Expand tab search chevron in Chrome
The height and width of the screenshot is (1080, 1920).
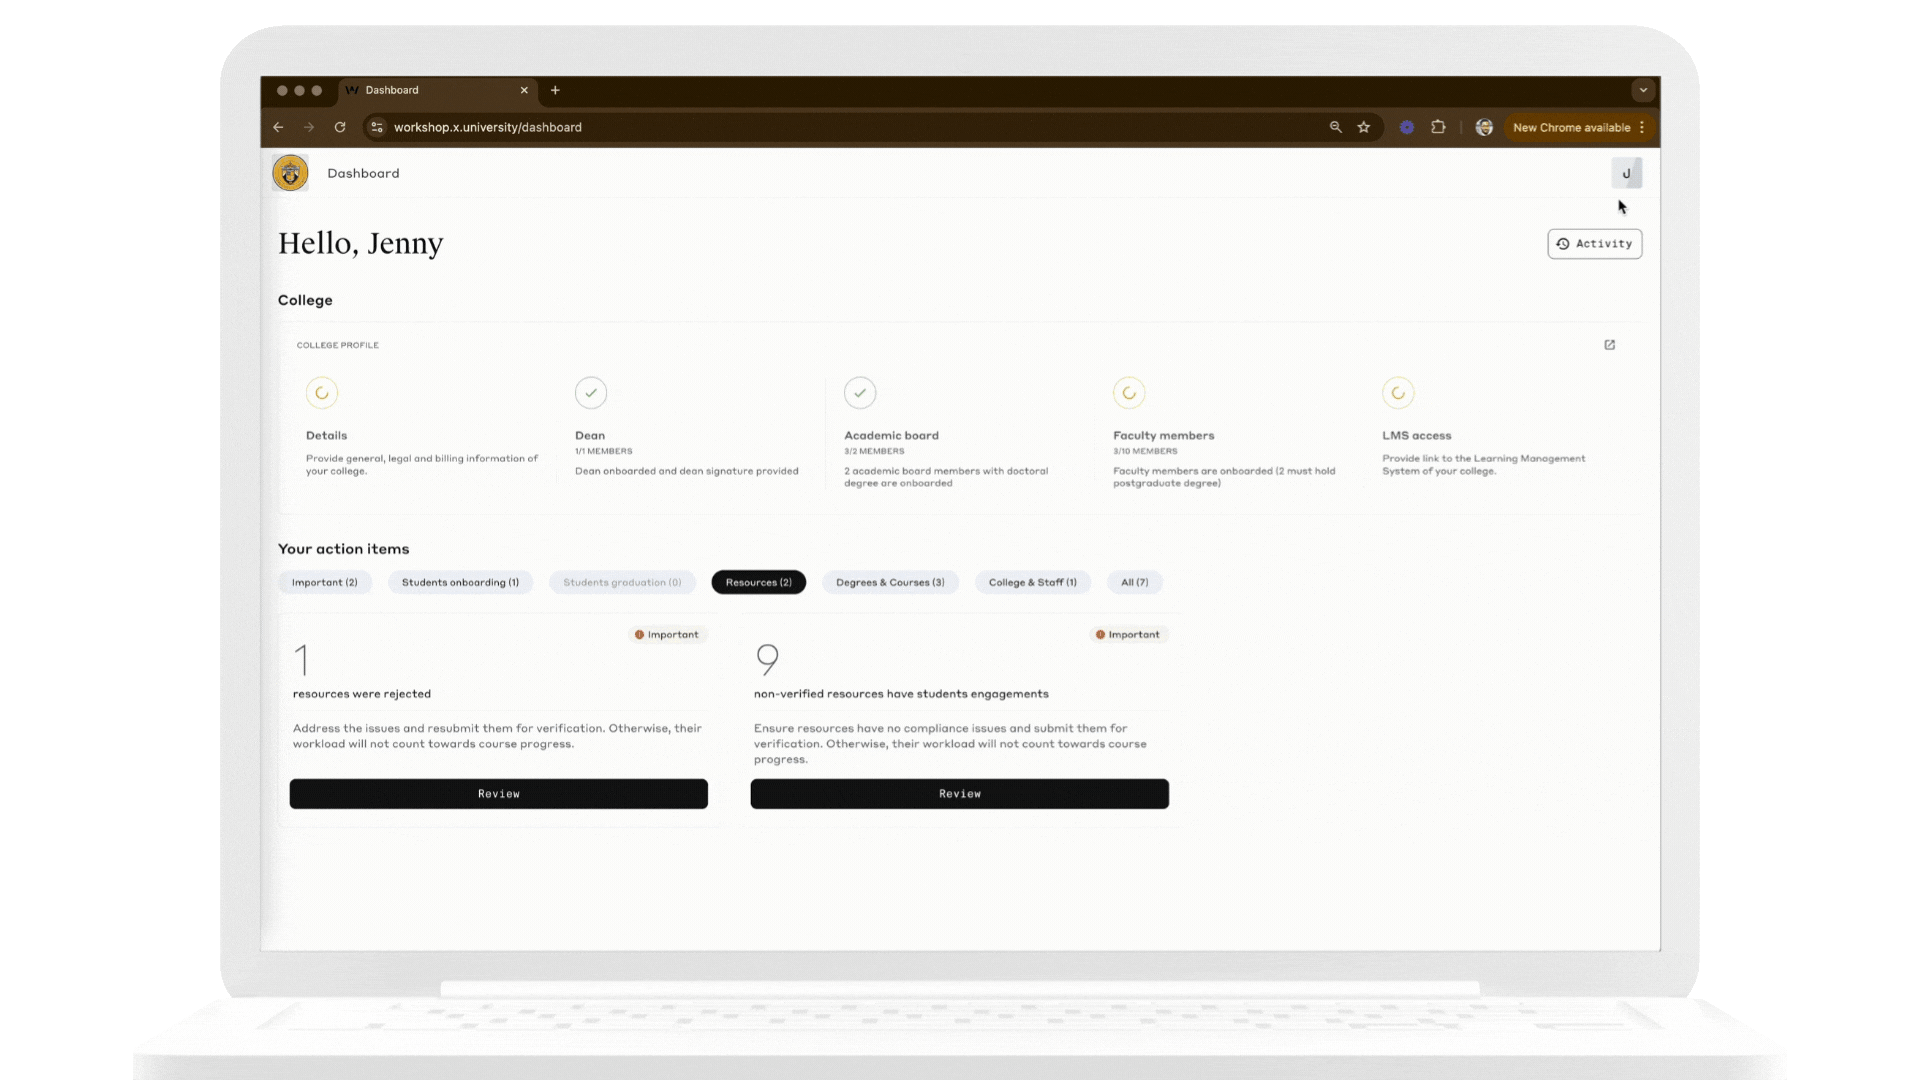click(1643, 90)
